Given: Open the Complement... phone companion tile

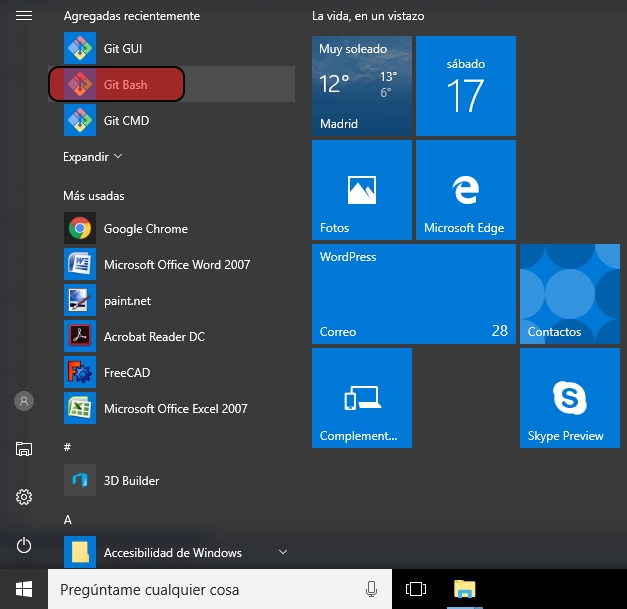Looking at the screenshot, I should pyautogui.click(x=362, y=398).
